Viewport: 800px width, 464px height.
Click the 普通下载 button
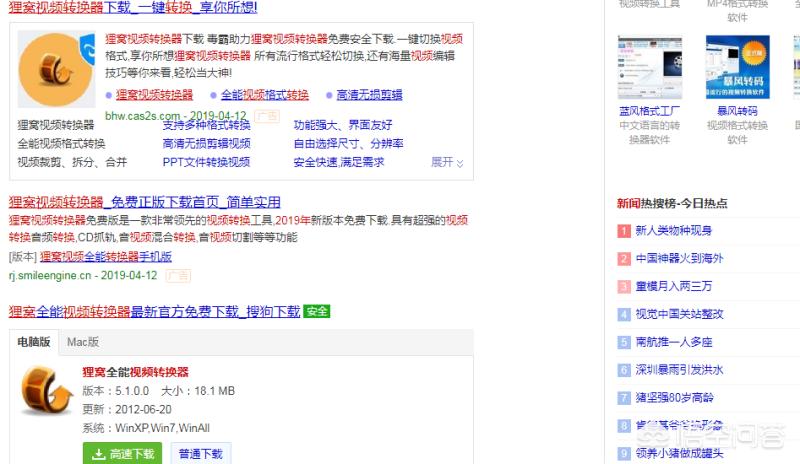pyautogui.click(x=201, y=453)
